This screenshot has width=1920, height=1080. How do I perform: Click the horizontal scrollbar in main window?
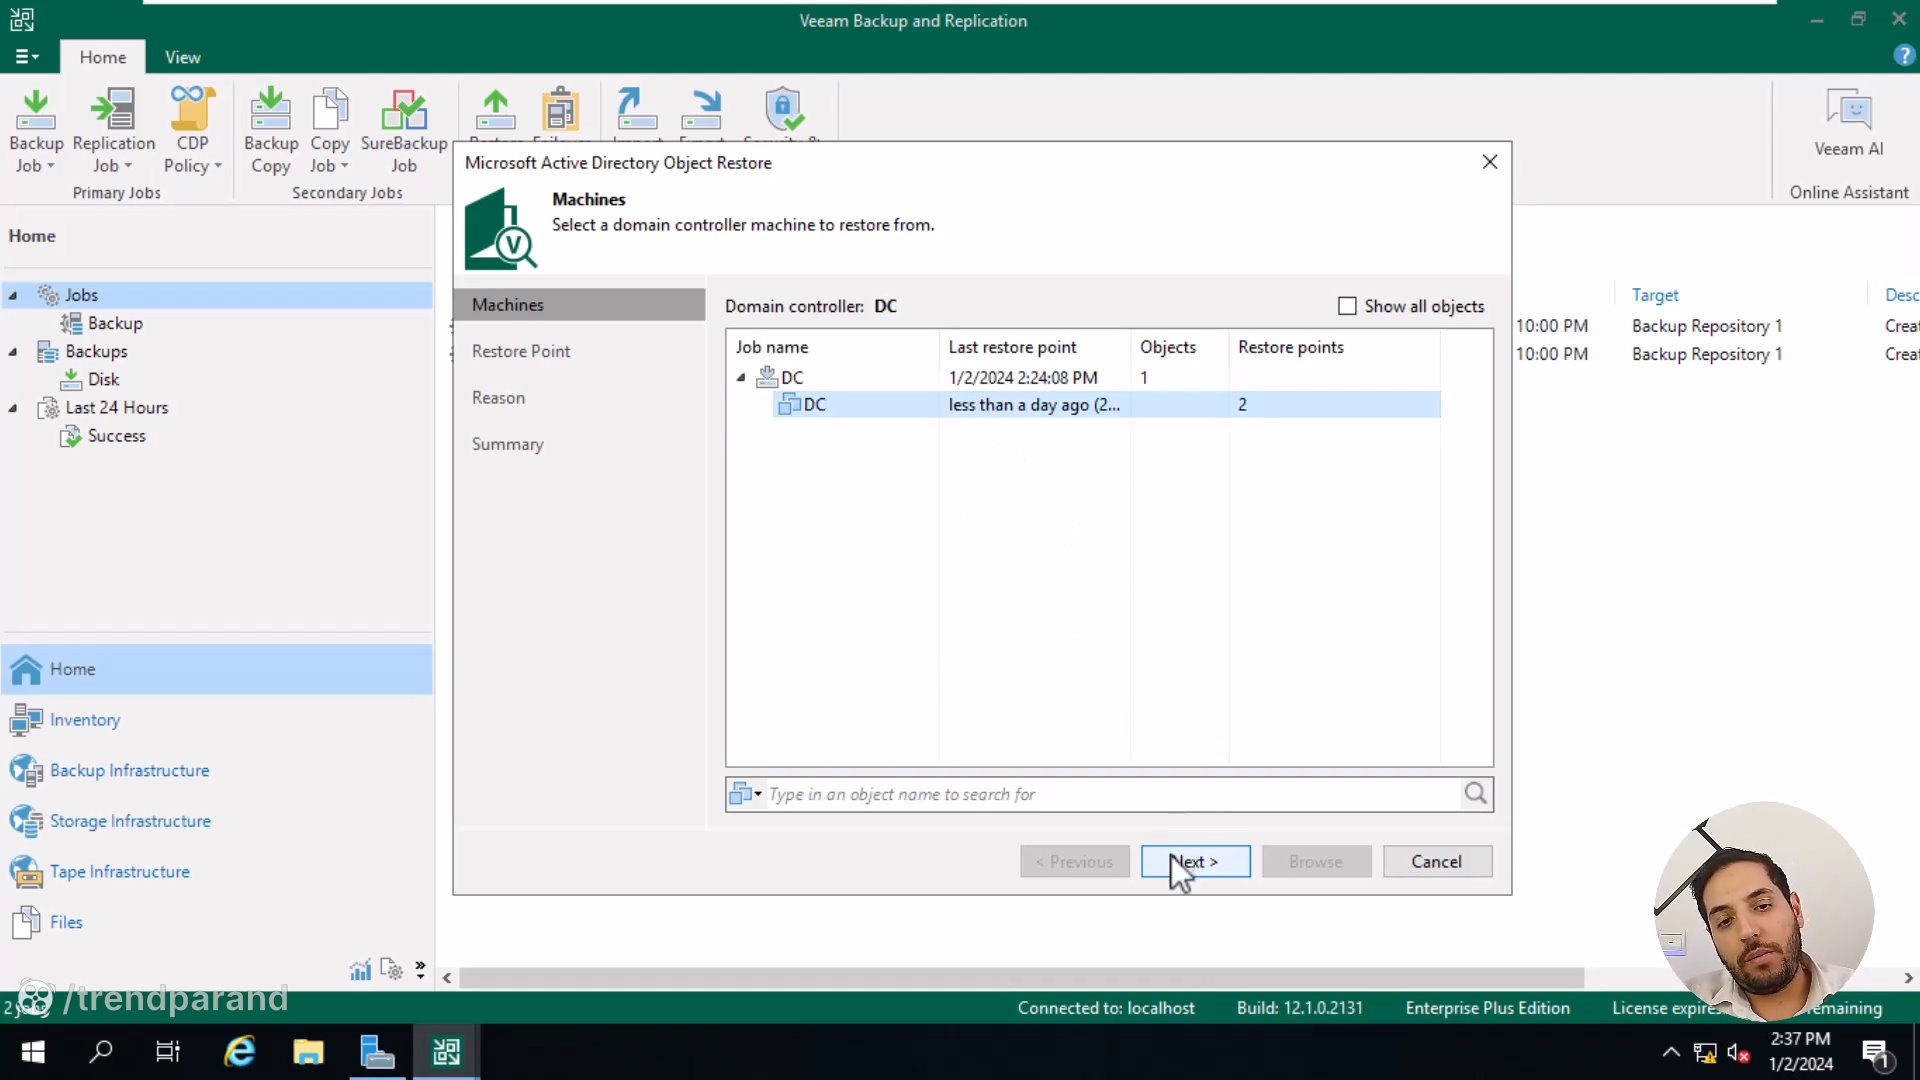click(x=1021, y=977)
